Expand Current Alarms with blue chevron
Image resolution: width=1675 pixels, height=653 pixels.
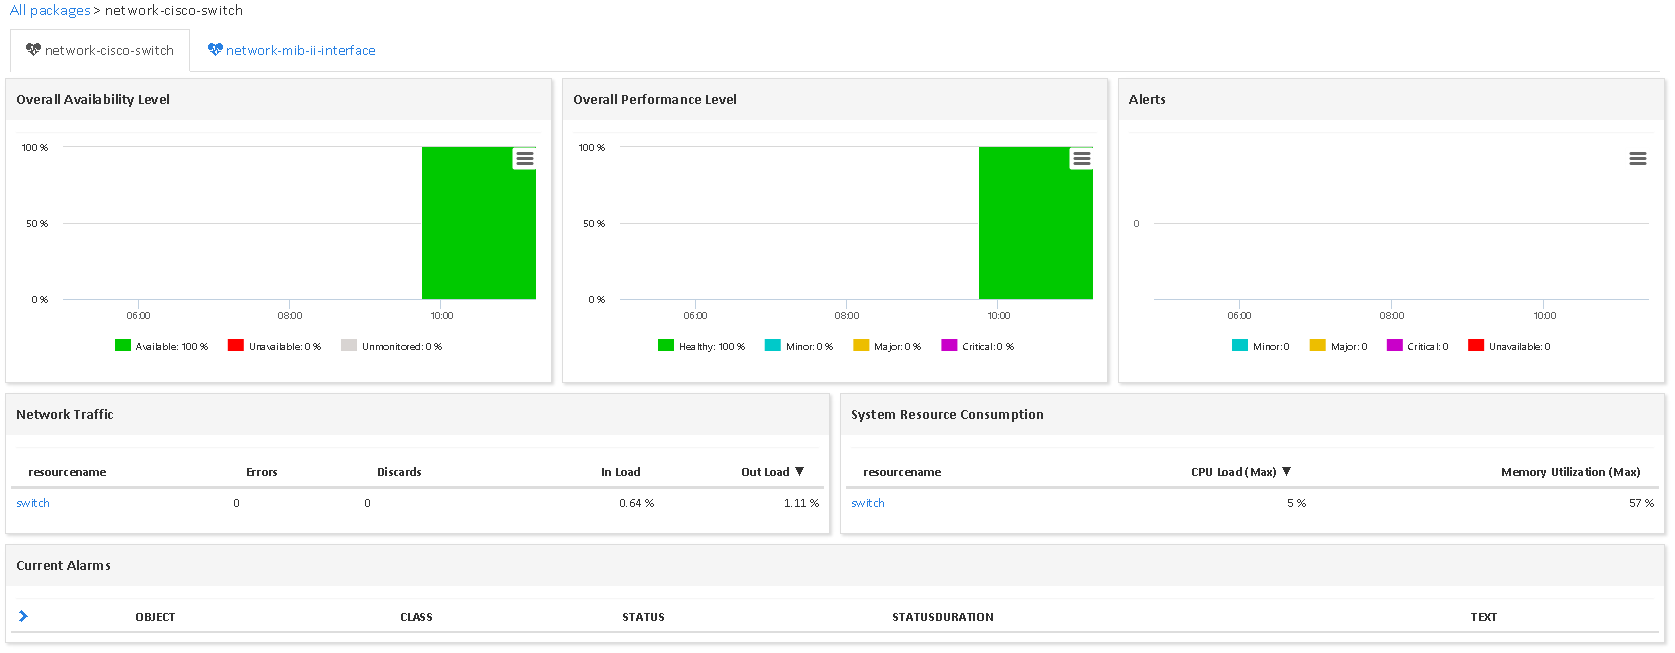(x=23, y=616)
